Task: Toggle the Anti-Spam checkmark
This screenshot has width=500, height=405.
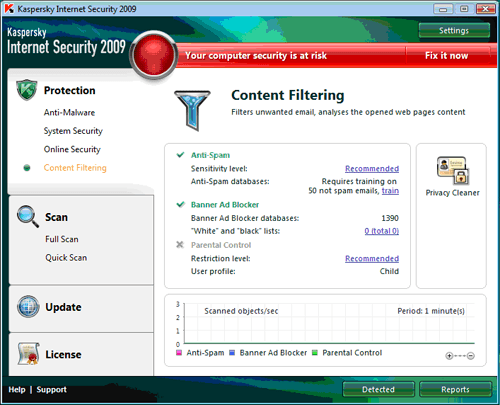Action: click(180, 155)
